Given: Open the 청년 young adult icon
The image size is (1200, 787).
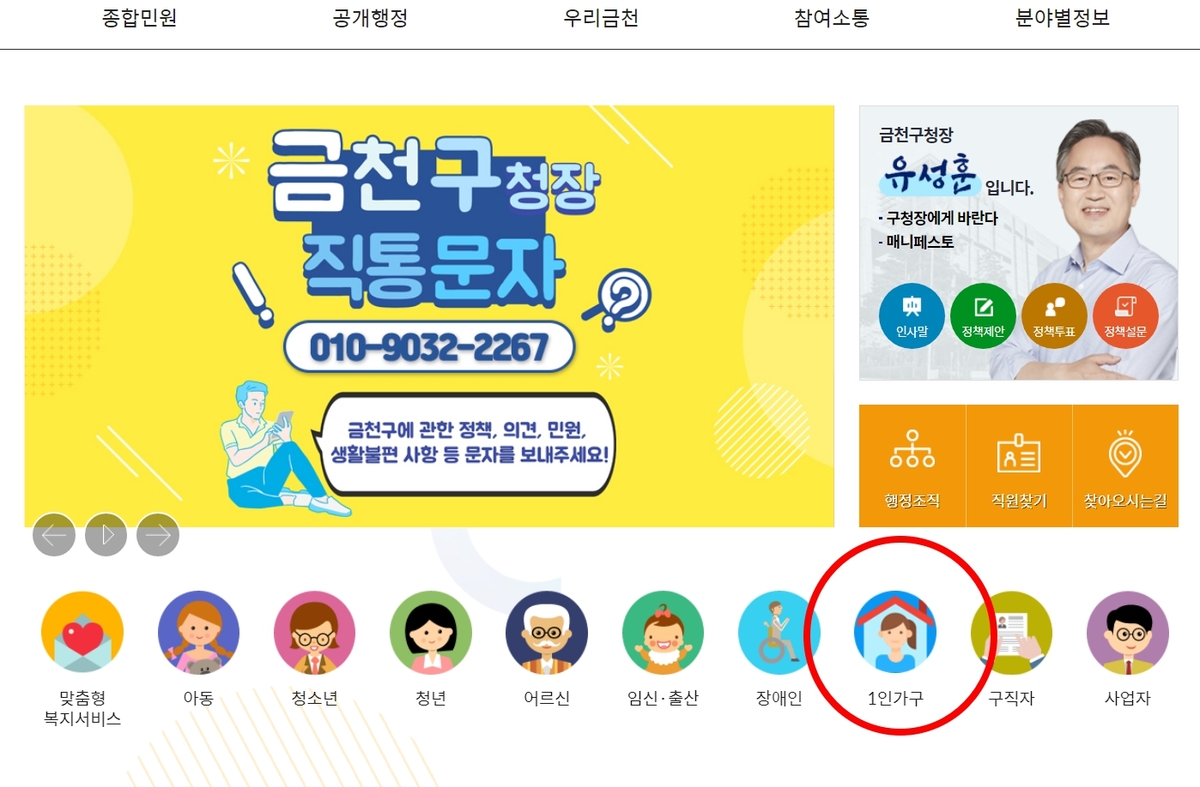Looking at the screenshot, I should 431,632.
